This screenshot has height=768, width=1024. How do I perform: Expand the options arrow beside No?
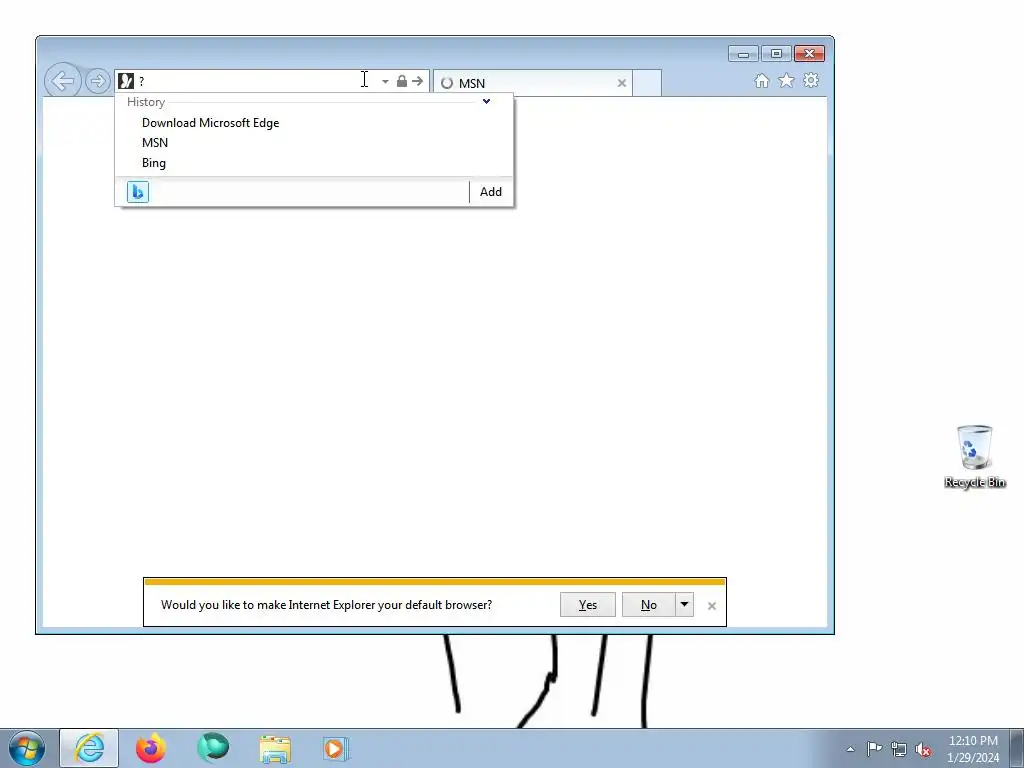click(684, 605)
